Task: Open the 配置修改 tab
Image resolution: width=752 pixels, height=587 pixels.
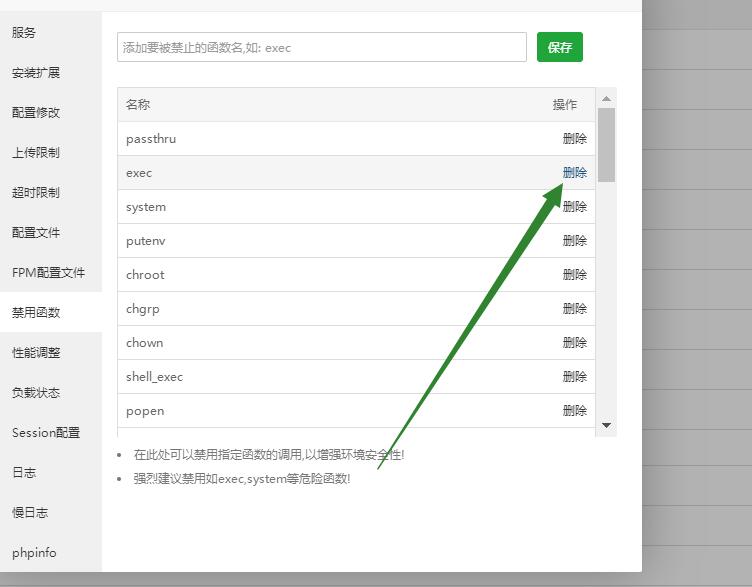Action: (x=36, y=113)
